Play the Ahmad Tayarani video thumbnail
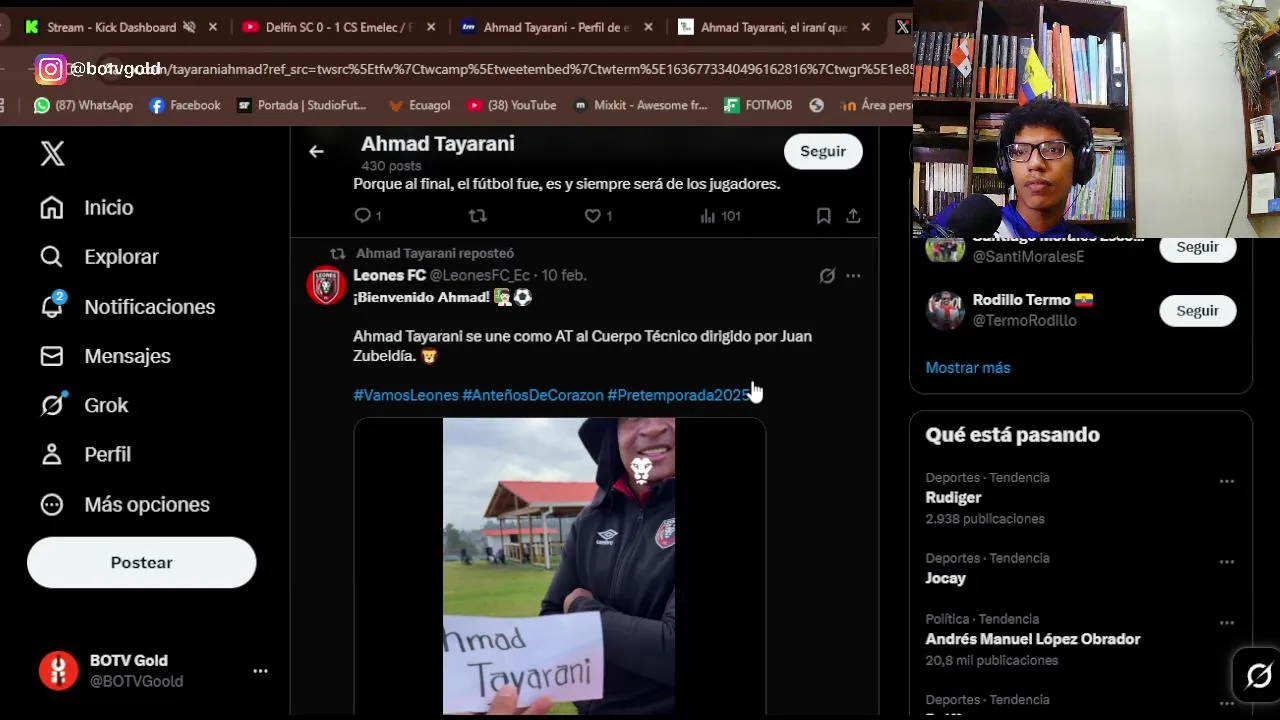This screenshot has width=1280, height=720. coord(559,566)
